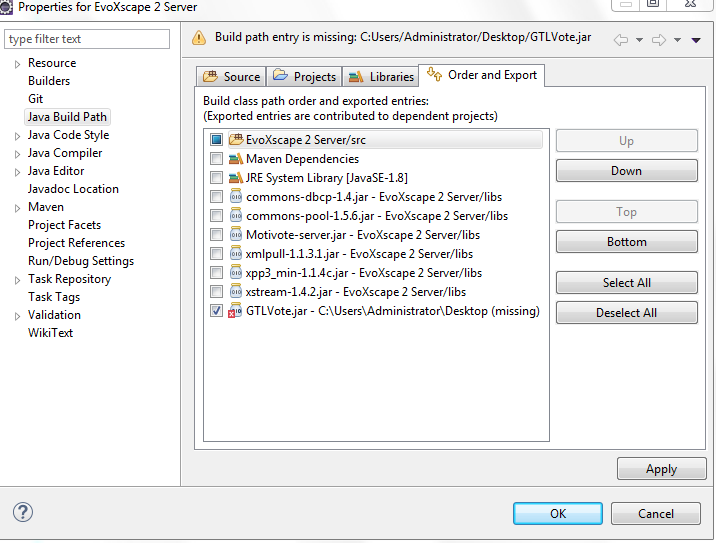This screenshot has height=543, width=716.
Task: Click the xmlpull-1.1.3.1.jar jar icon
Action: tap(236, 253)
